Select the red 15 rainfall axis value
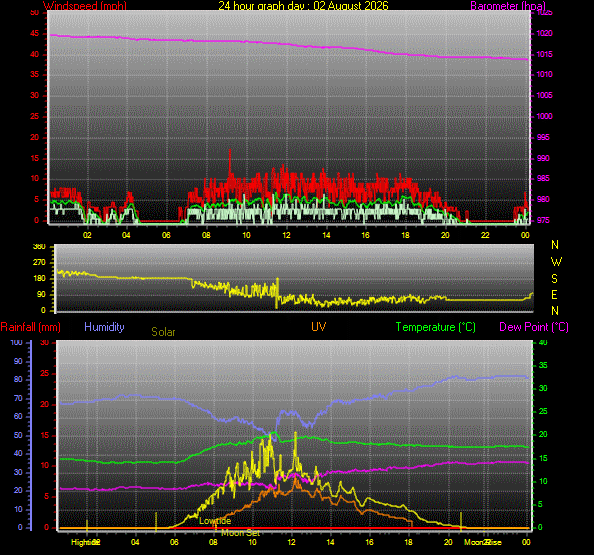The image size is (594, 555). [x=45, y=435]
